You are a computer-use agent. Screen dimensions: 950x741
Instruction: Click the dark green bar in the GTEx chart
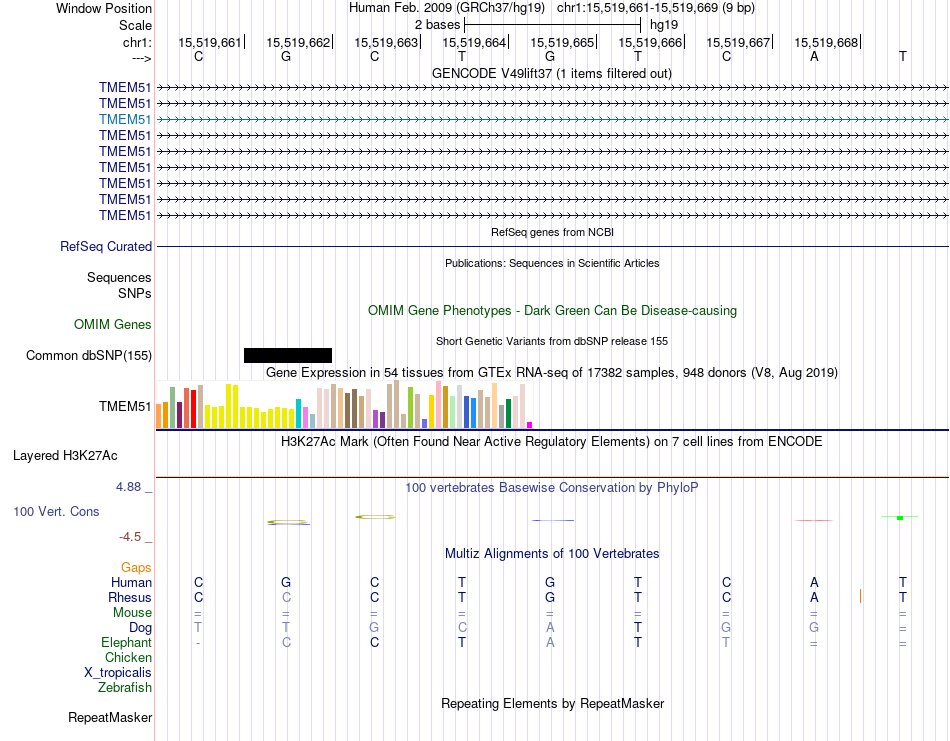click(509, 414)
